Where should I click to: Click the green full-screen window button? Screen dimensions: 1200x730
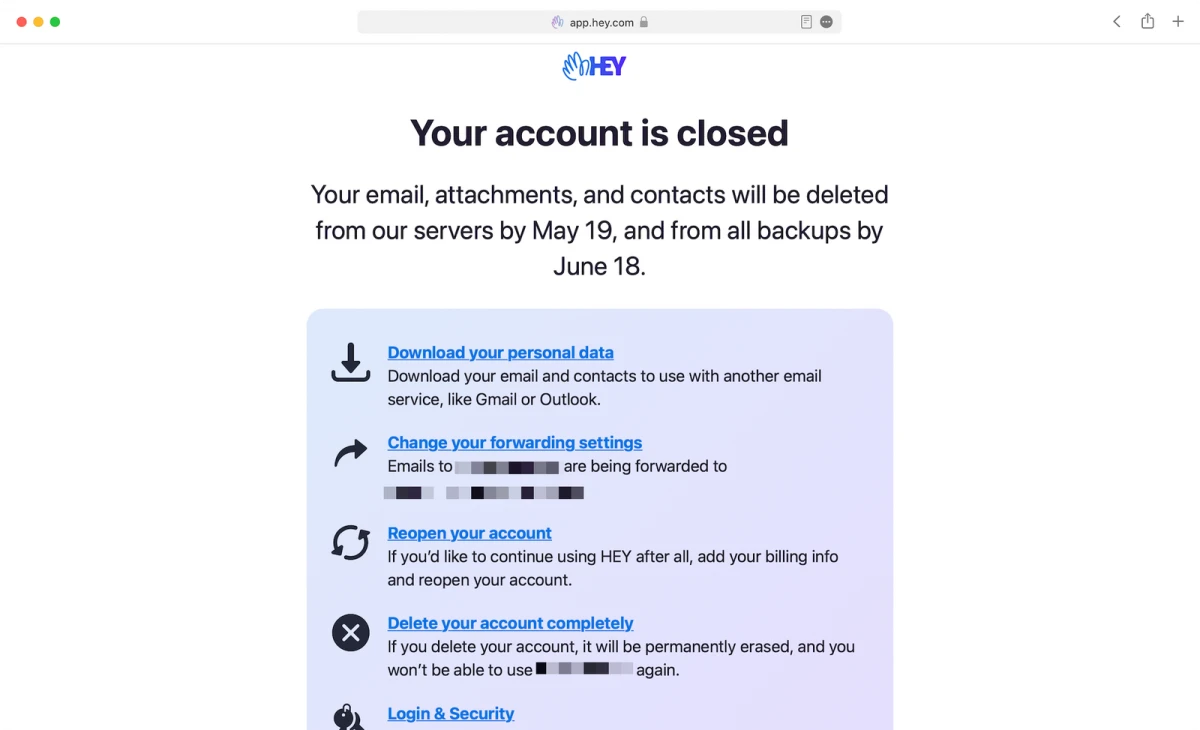55,22
